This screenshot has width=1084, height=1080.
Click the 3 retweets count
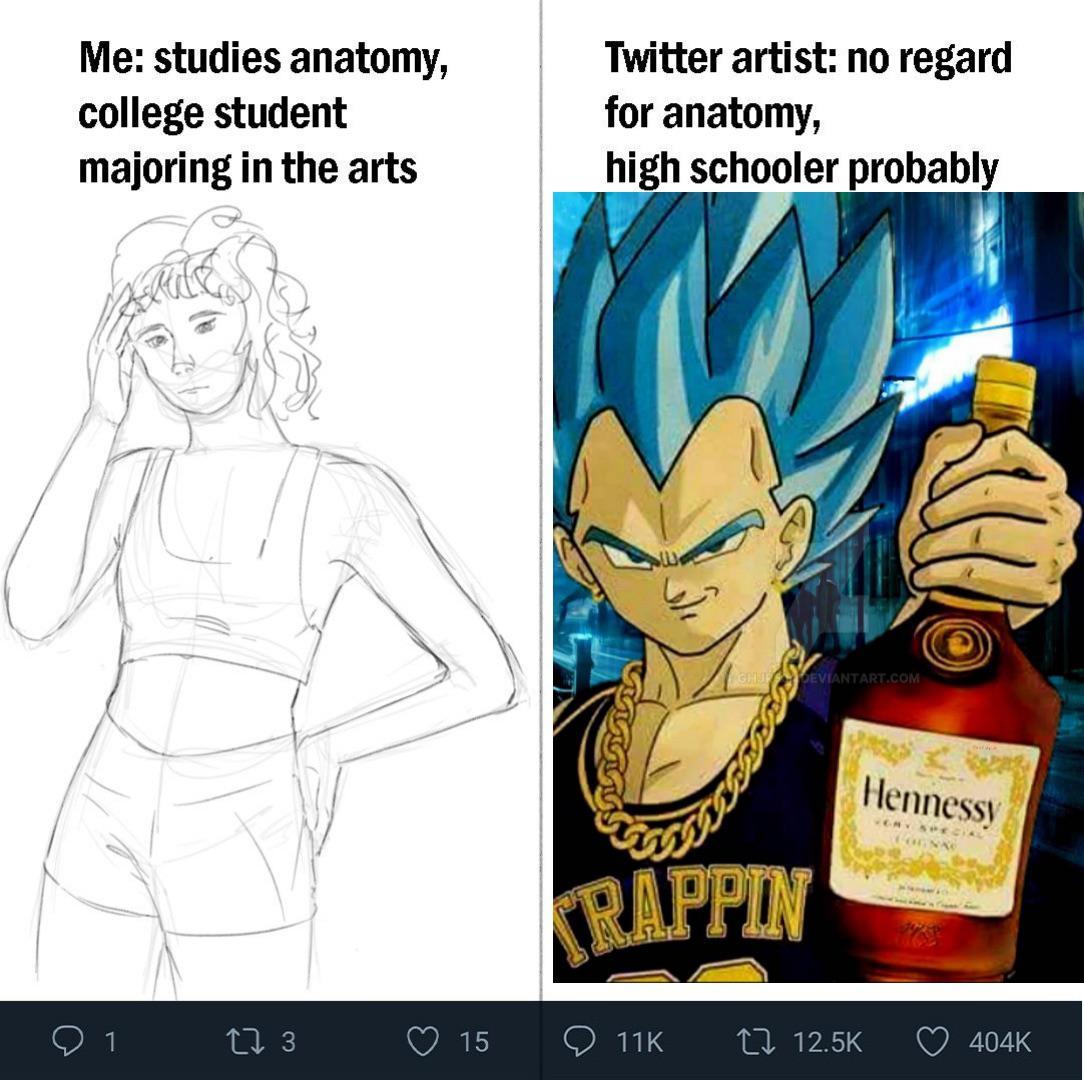point(288,1042)
